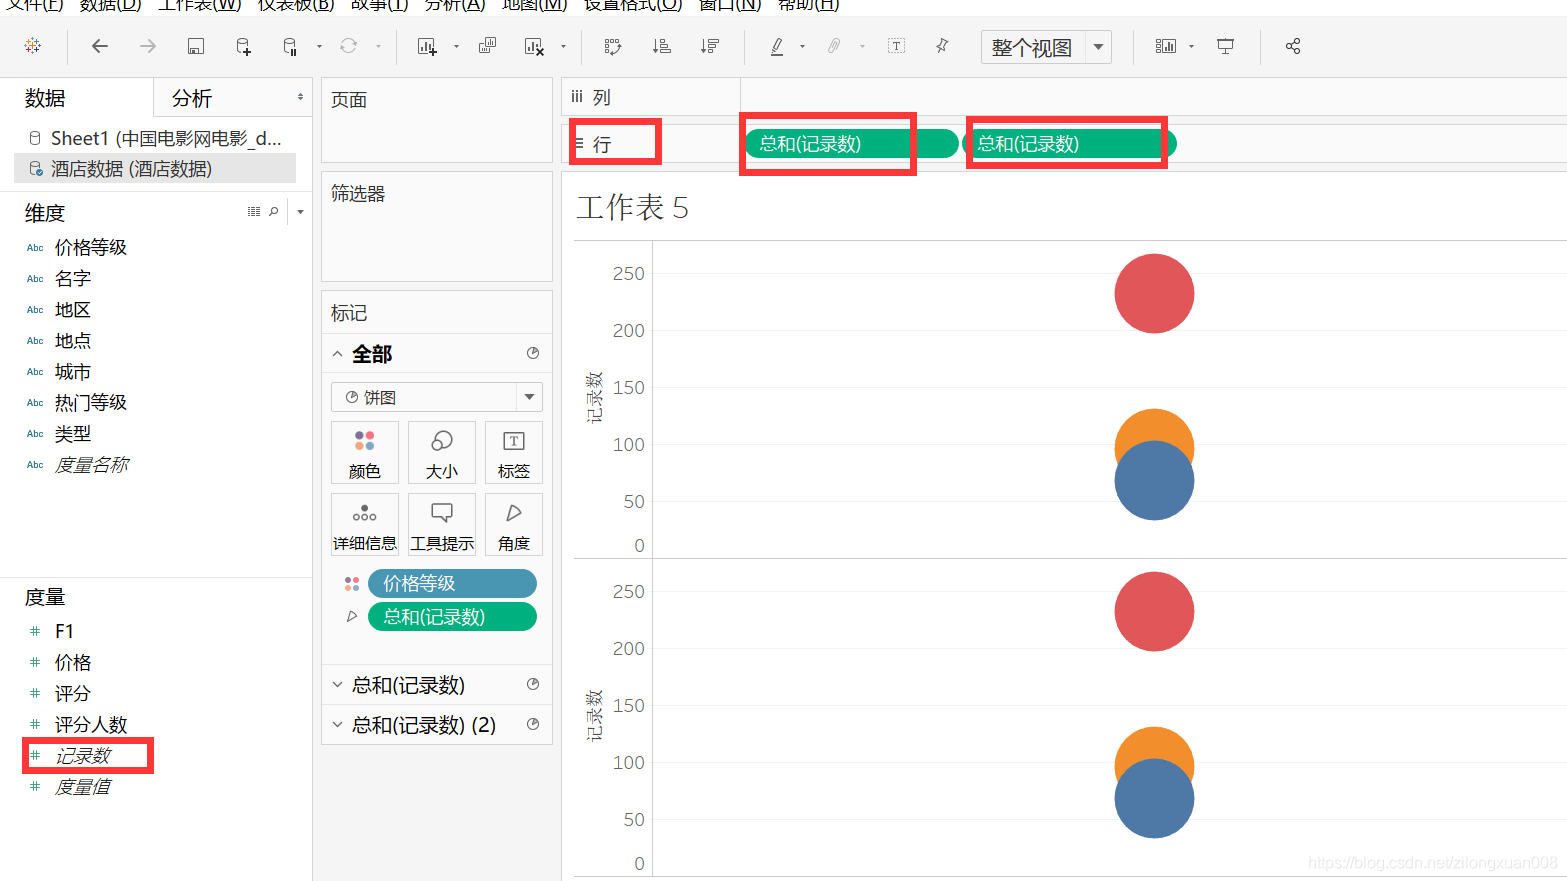Switch to the 数据 pane tab
Image resolution: width=1567 pixels, height=881 pixels.
[x=45, y=98]
